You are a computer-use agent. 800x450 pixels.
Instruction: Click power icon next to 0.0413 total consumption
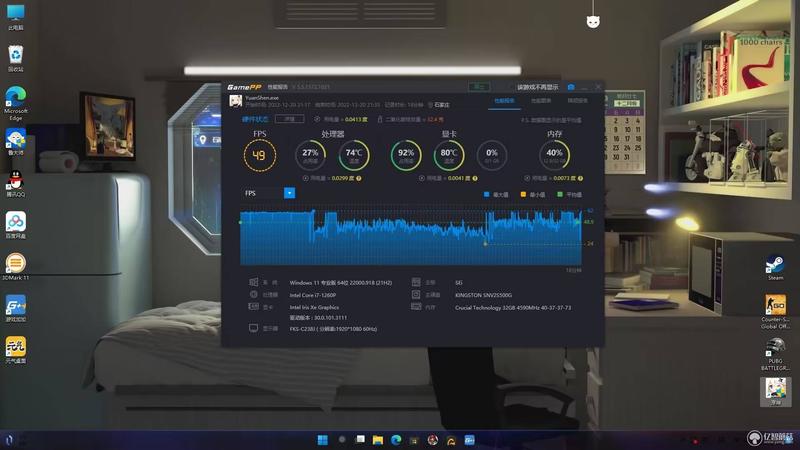(x=317, y=119)
